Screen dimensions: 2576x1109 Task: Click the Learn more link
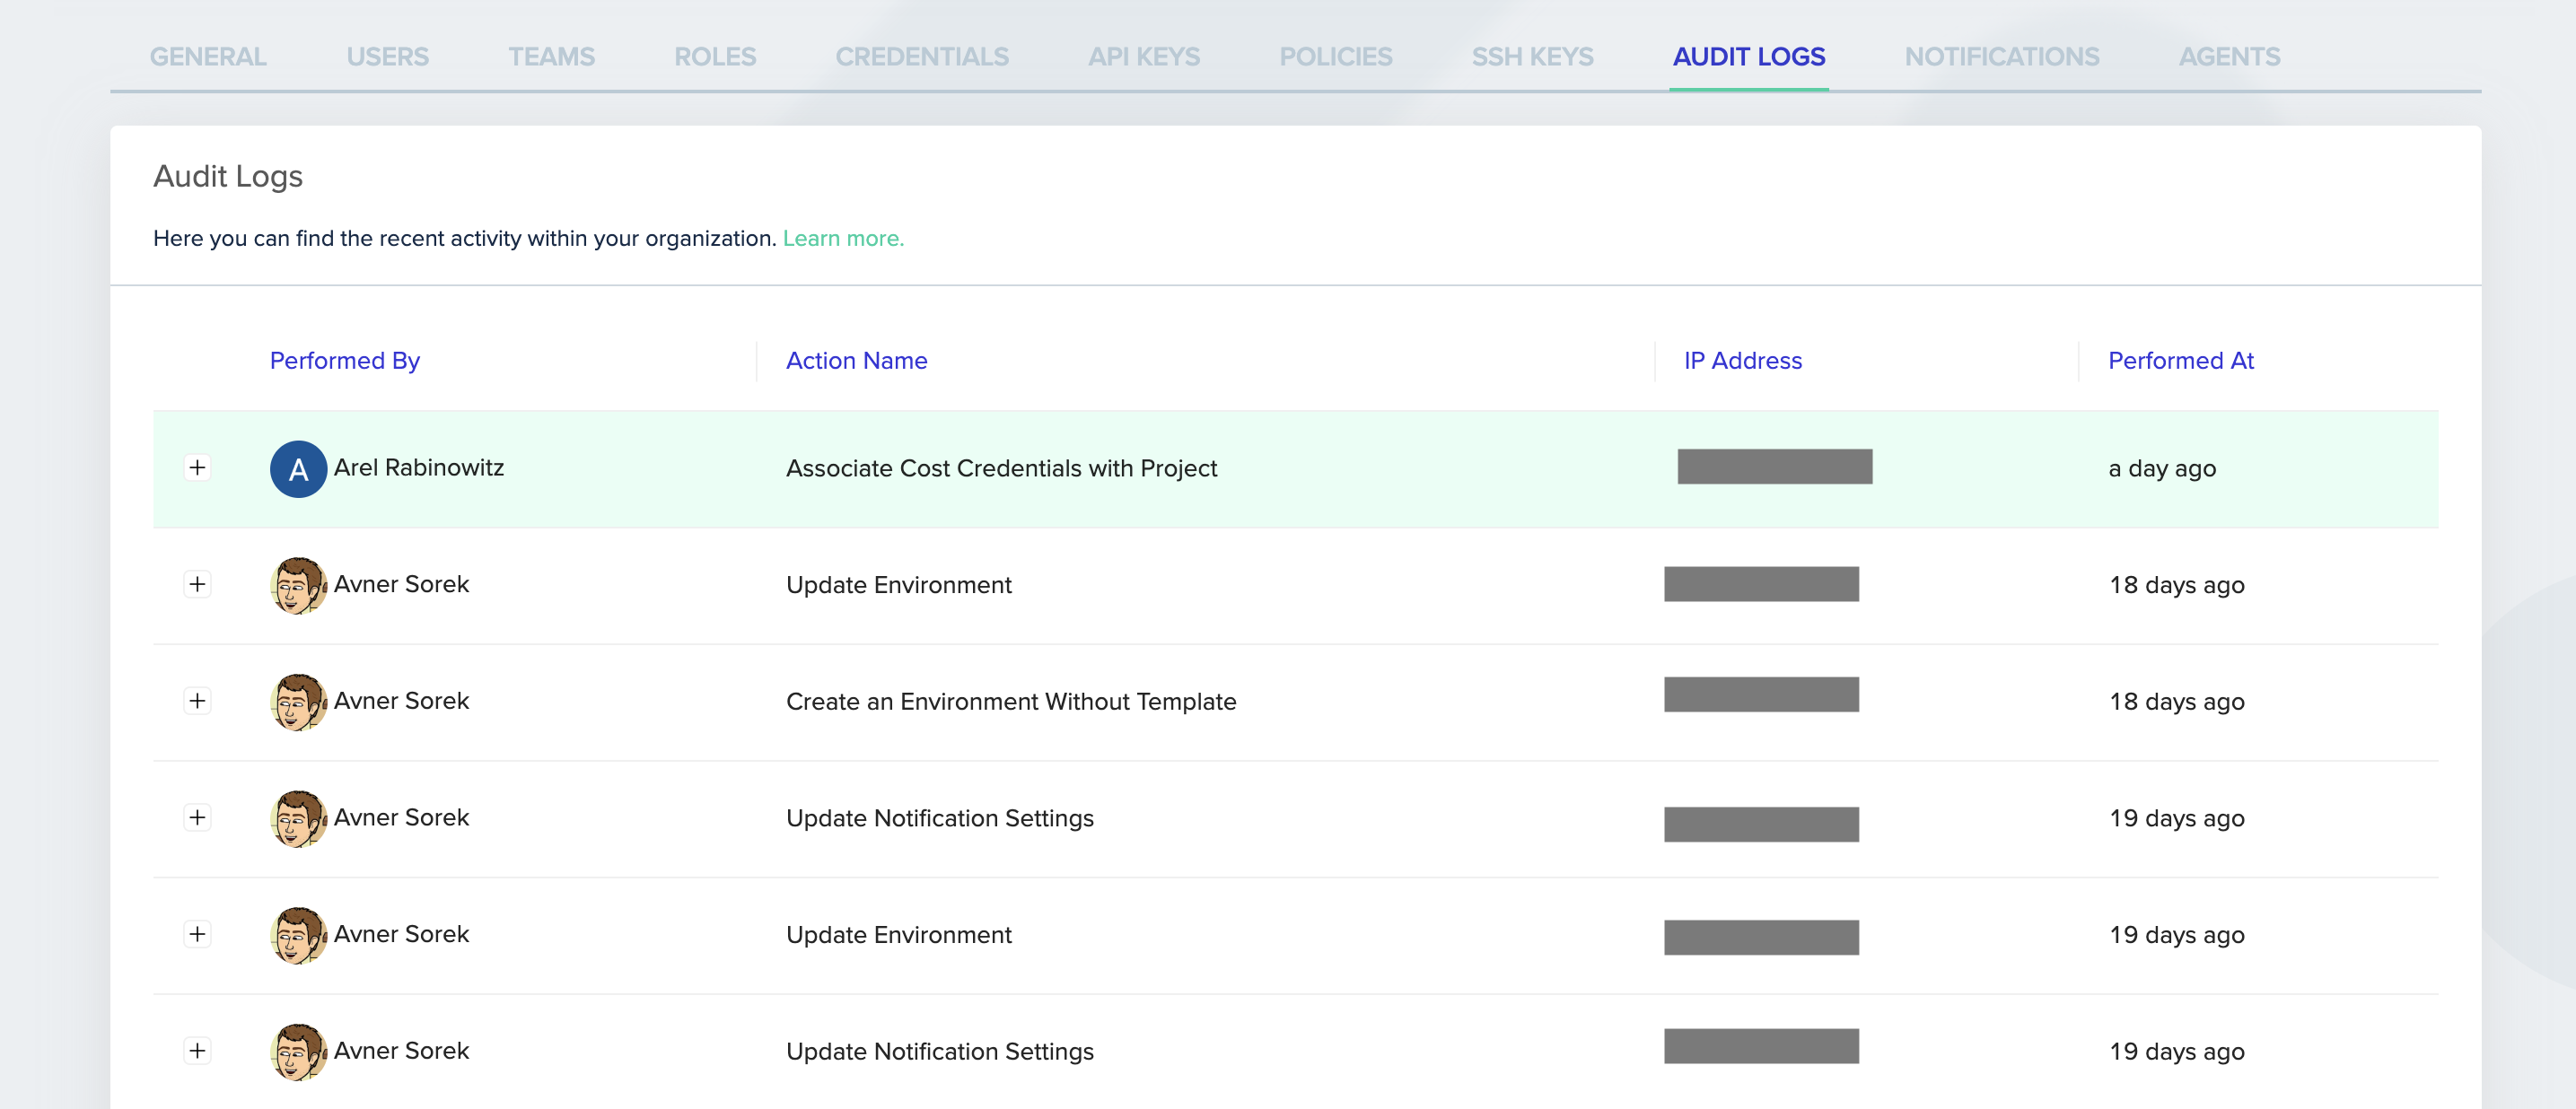tap(843, 238)
